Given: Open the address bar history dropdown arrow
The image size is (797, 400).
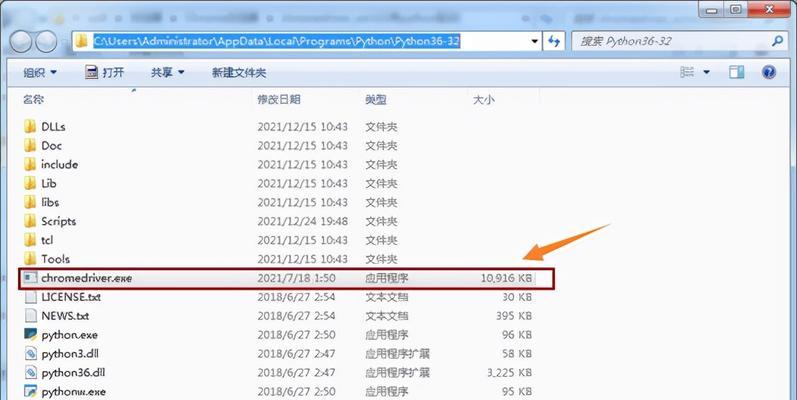Looking at the screenshot, I should (x=534, y=41).
